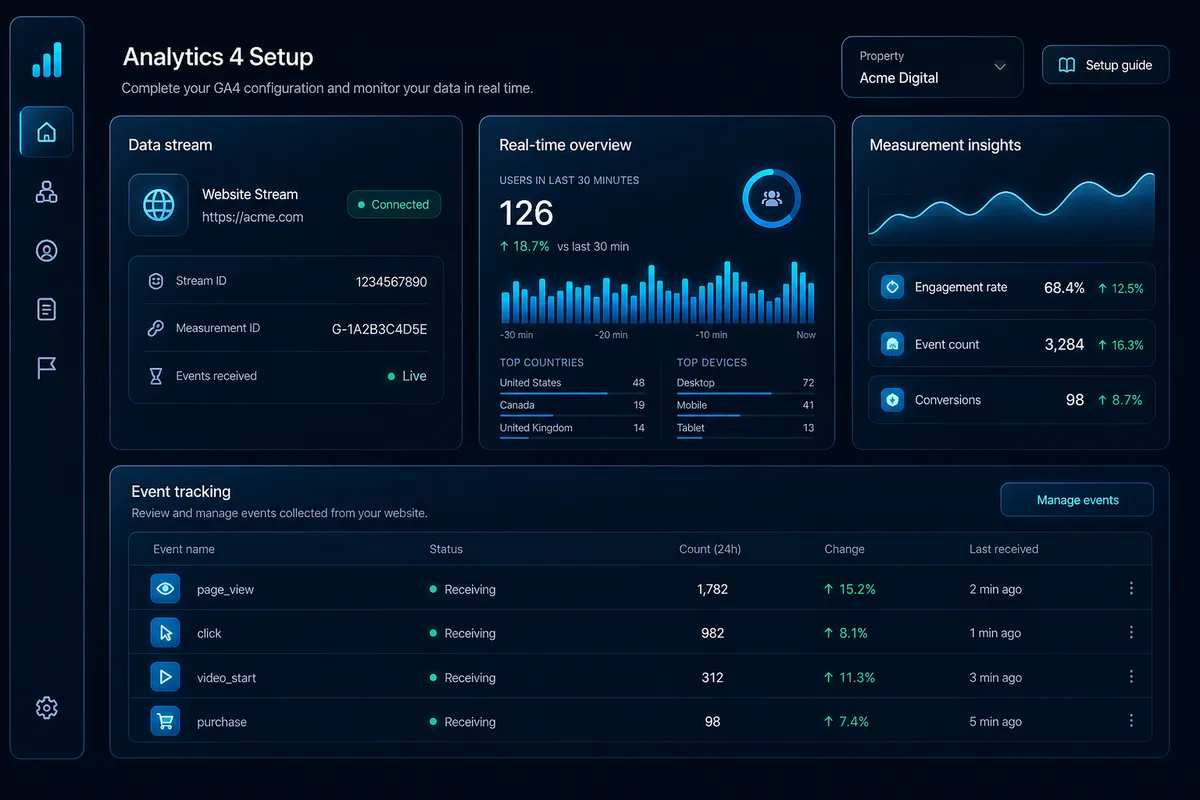
Task: Click the Event count icon
Action: 892,344
